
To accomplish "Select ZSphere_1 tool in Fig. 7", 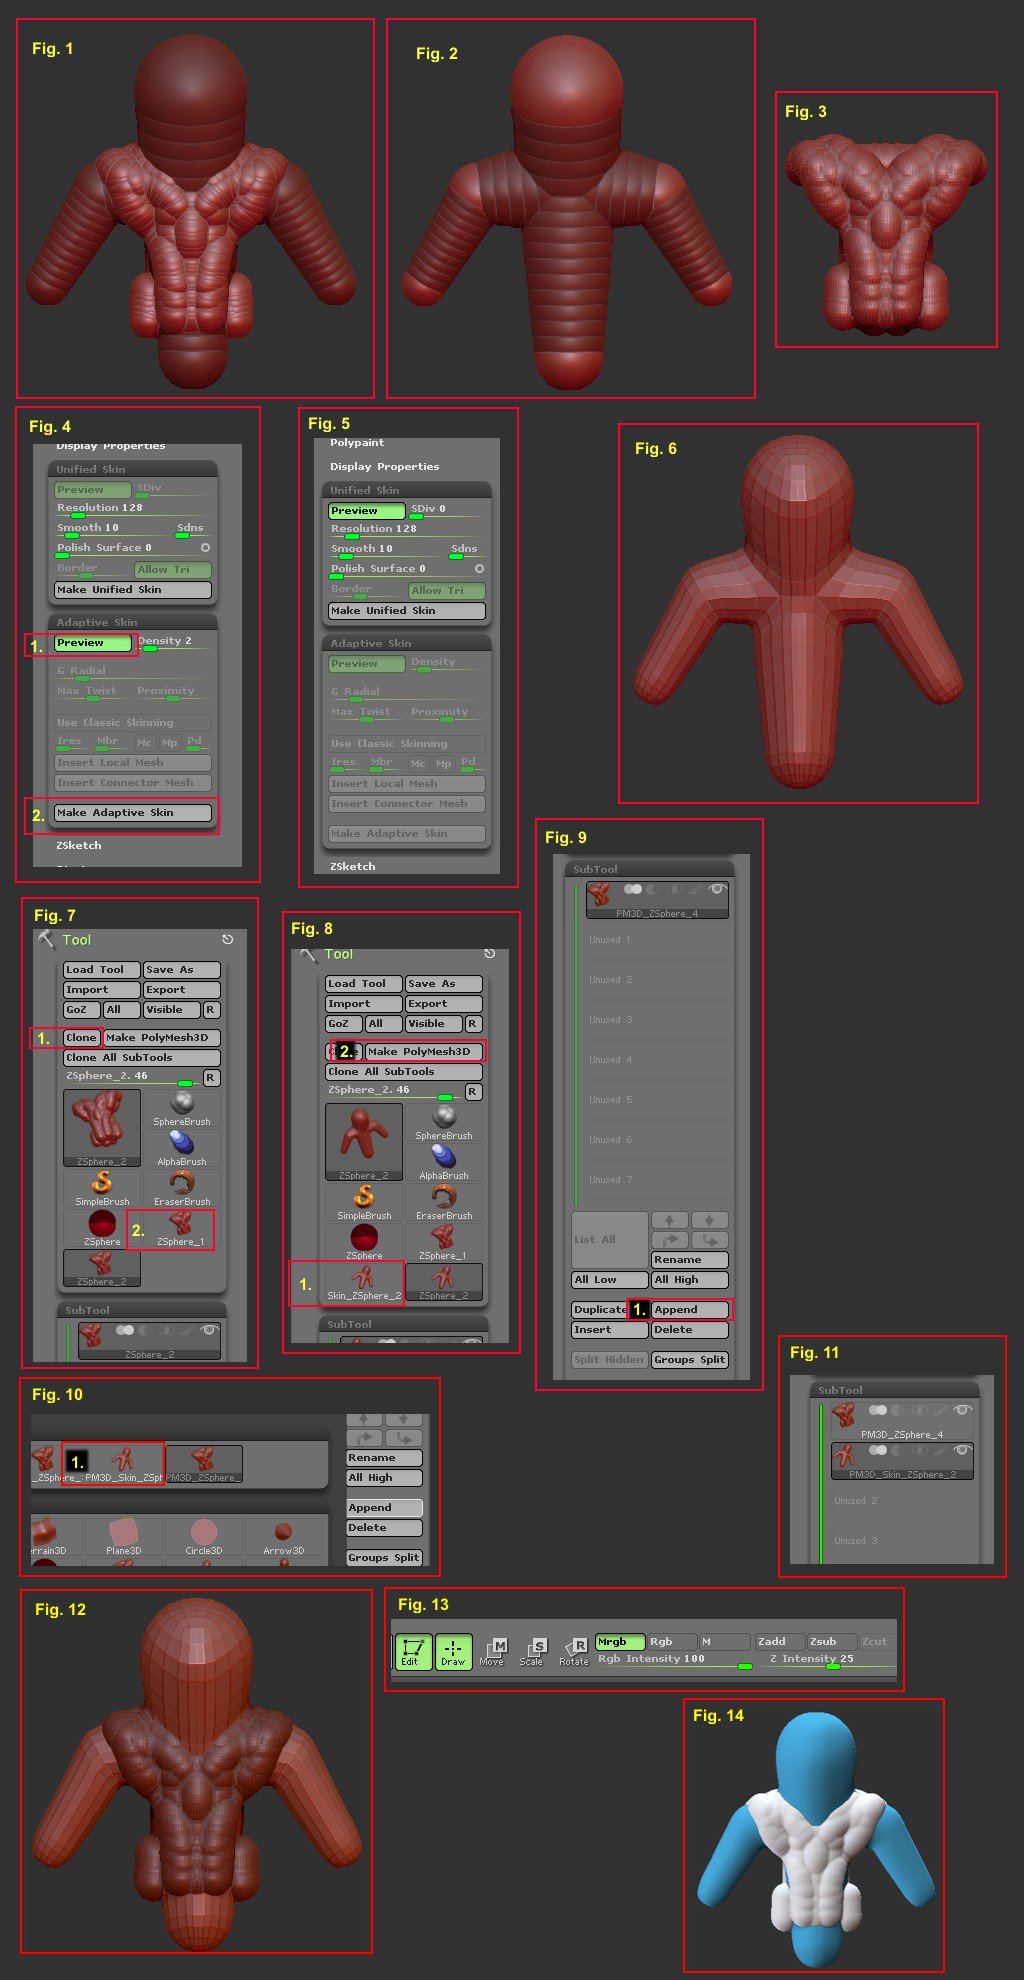I will coord(180,1228).
